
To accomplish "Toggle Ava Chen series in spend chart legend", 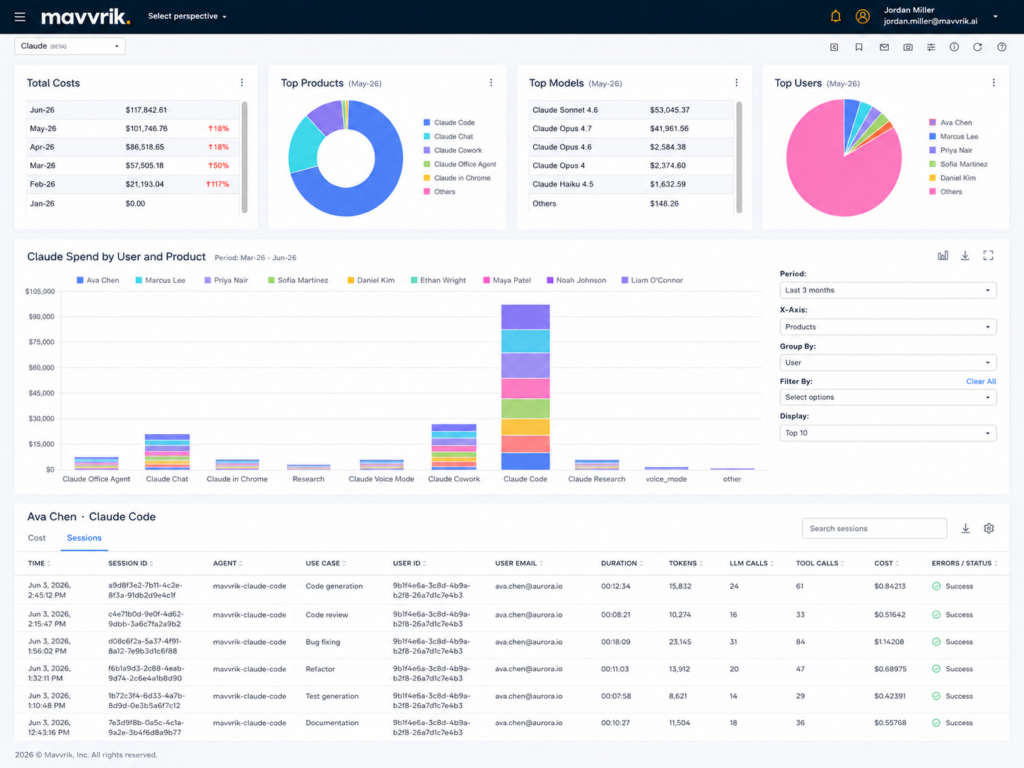I will (x=98, y=280).
